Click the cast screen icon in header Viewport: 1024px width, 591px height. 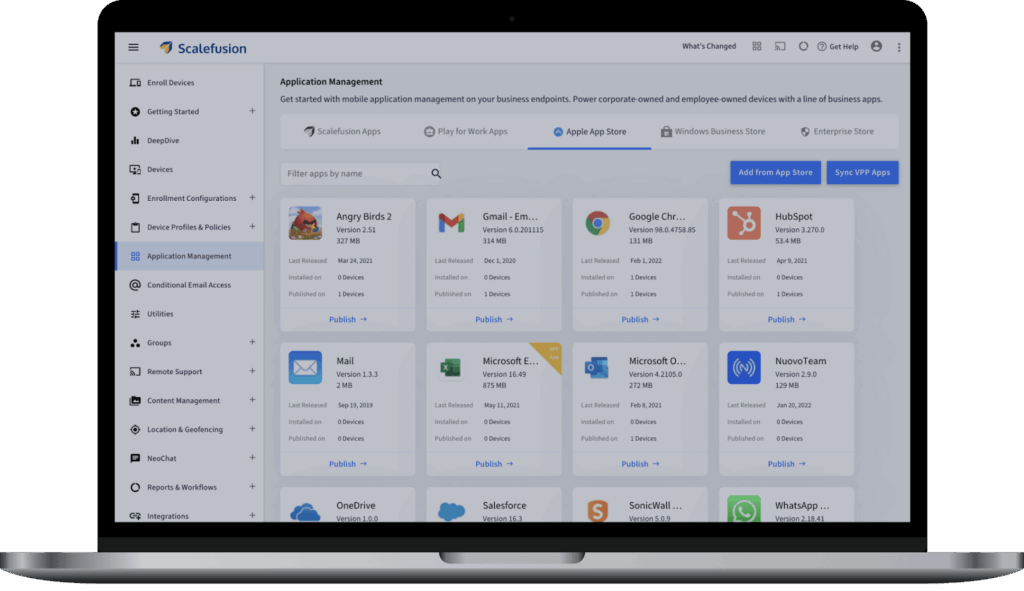coord(780,47)
